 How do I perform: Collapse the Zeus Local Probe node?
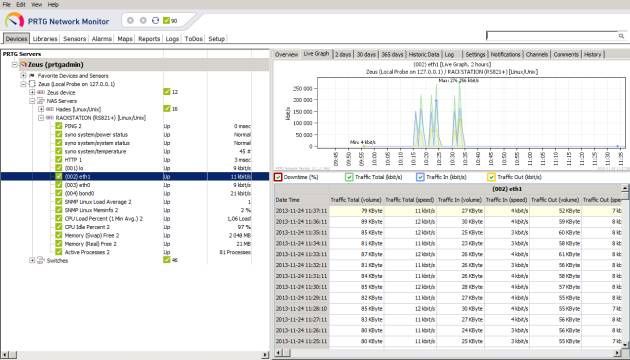[23, 84]
